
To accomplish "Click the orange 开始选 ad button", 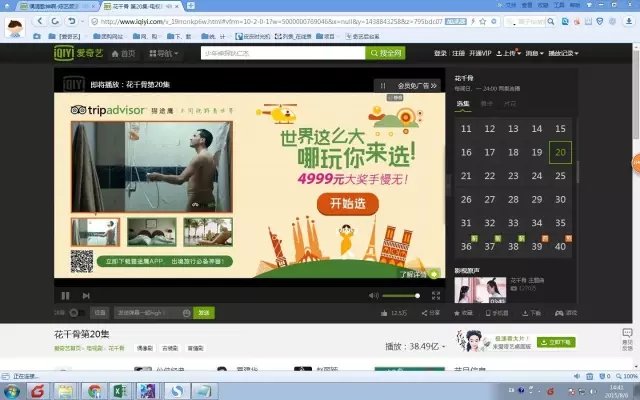I will point(340,203).
